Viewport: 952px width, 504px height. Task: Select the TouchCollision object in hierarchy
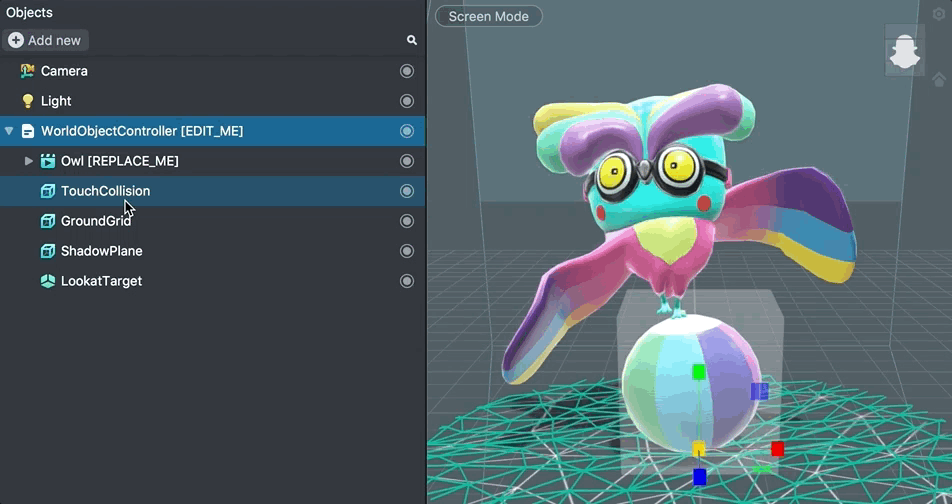tap(105, 191)
